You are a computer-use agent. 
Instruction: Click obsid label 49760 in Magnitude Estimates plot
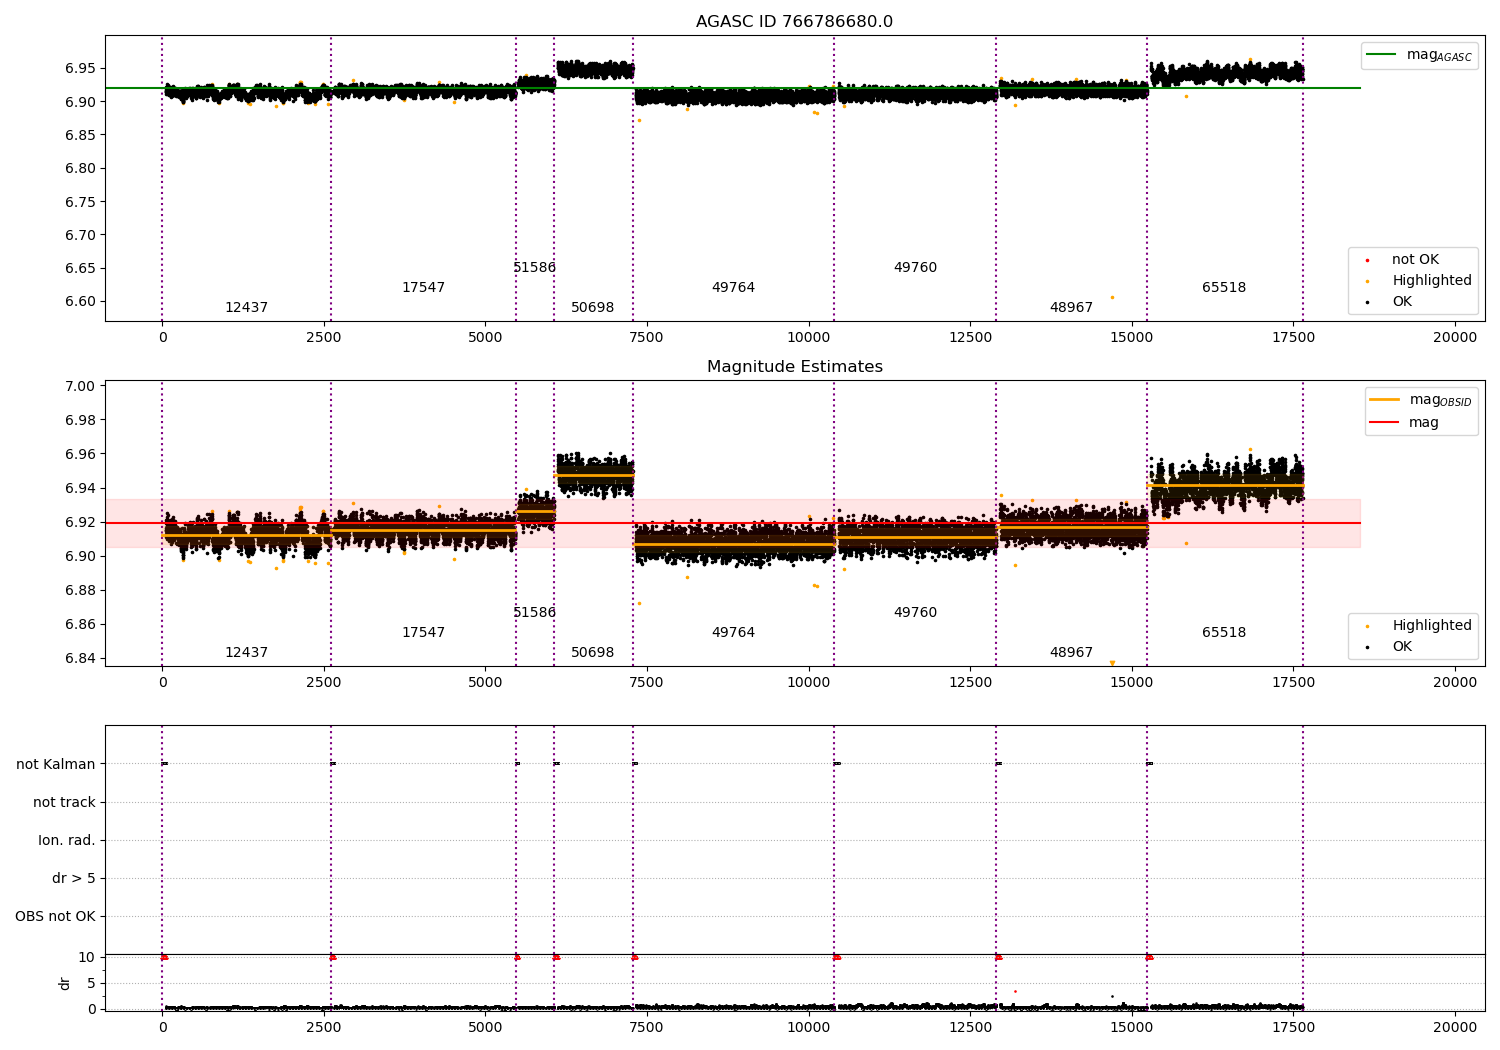point(915,613)
